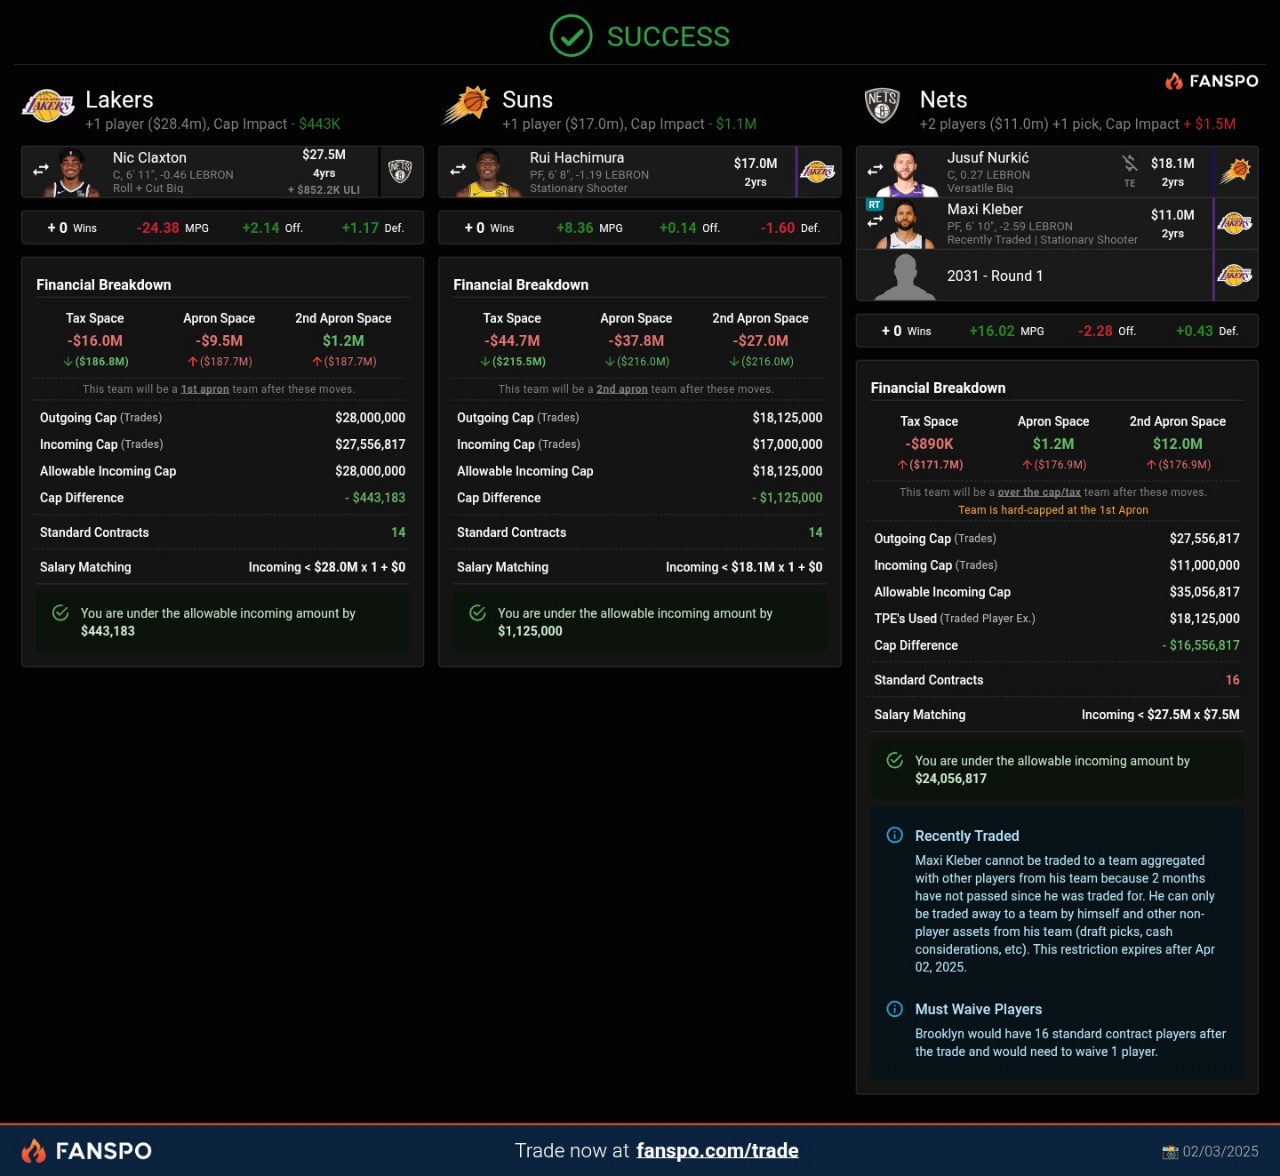Click the camera icon by the date
This screenshot has height=1176, width=1280.
pos(1170,1152)
